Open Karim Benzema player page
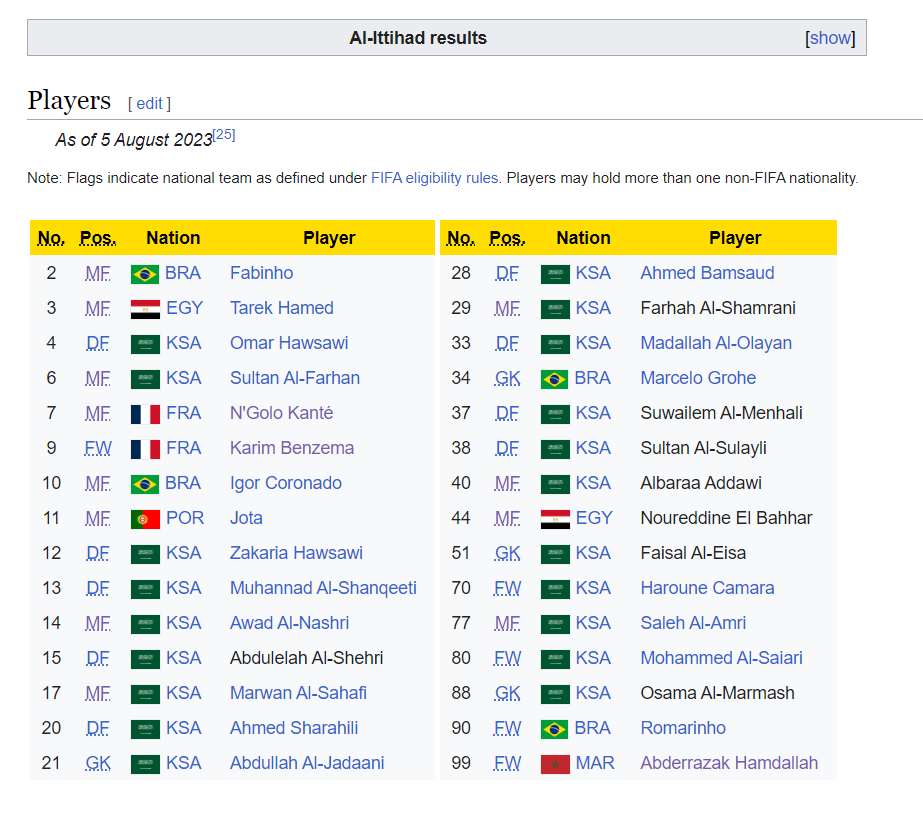Screen dimensions: 923x813 [292, 448]
